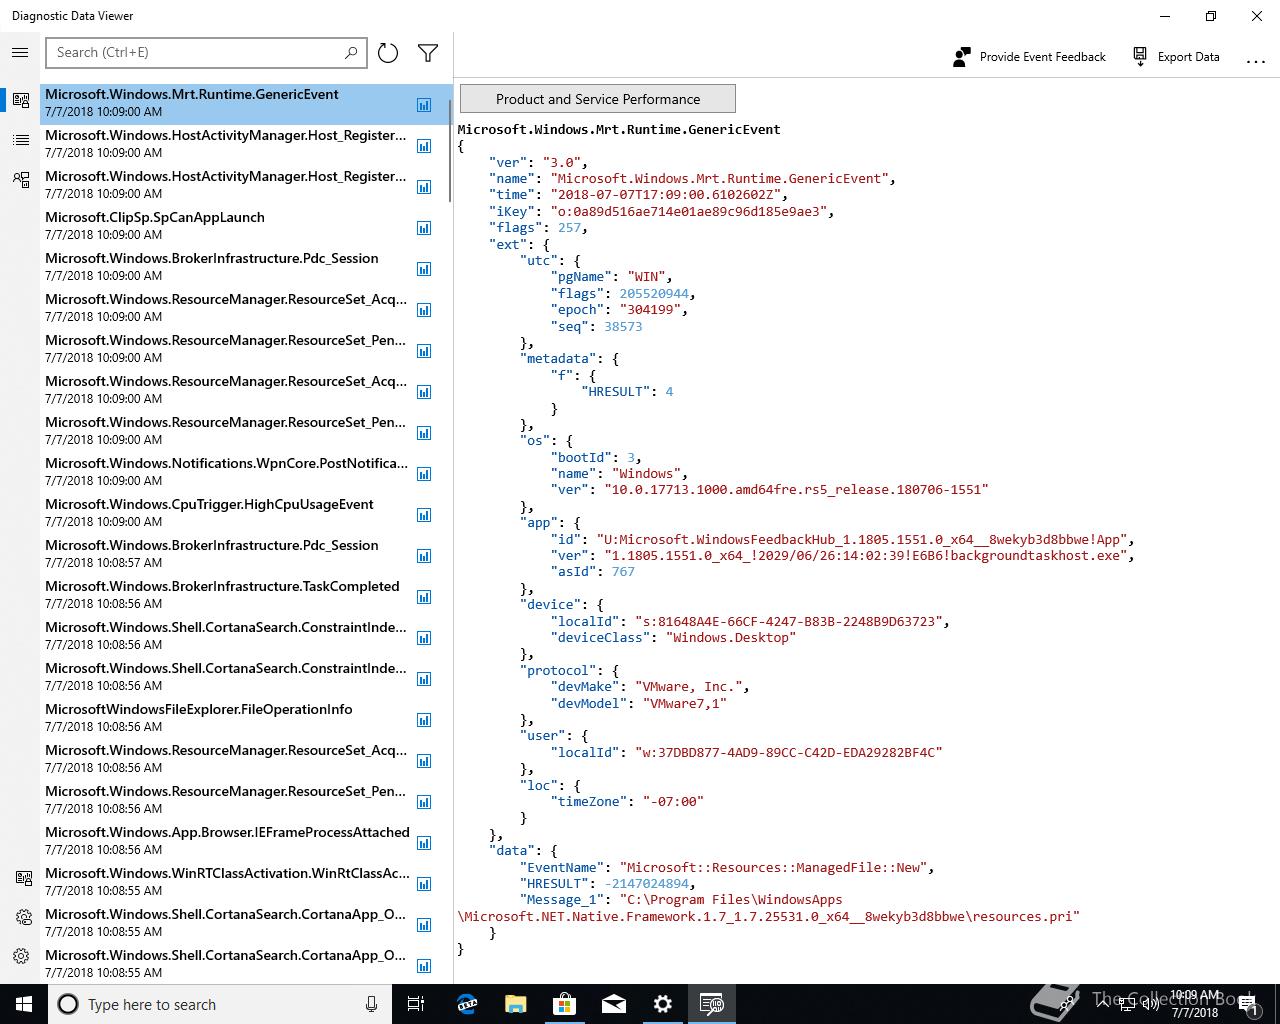Click chart icon for BrokerInfrastructure.TaskCompleted row
1280x1024 pixels.
click(x=424, y=597)
